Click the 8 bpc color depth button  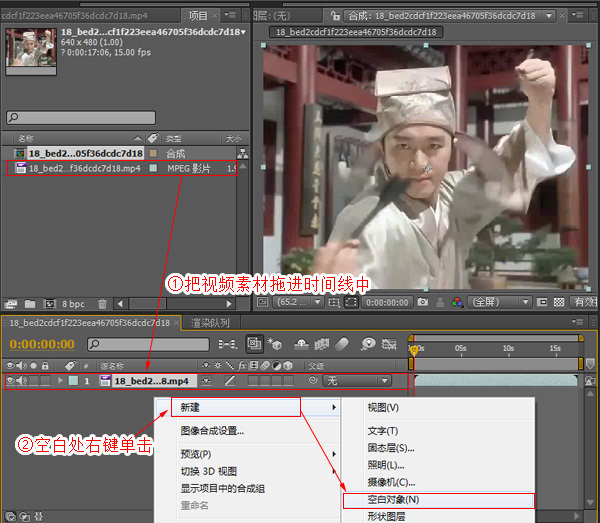click(x=73, y=304)
